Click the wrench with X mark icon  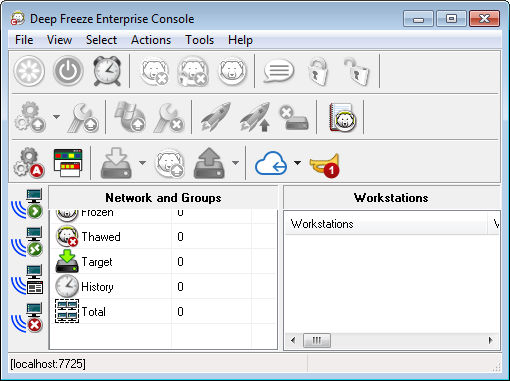(169, 117)
